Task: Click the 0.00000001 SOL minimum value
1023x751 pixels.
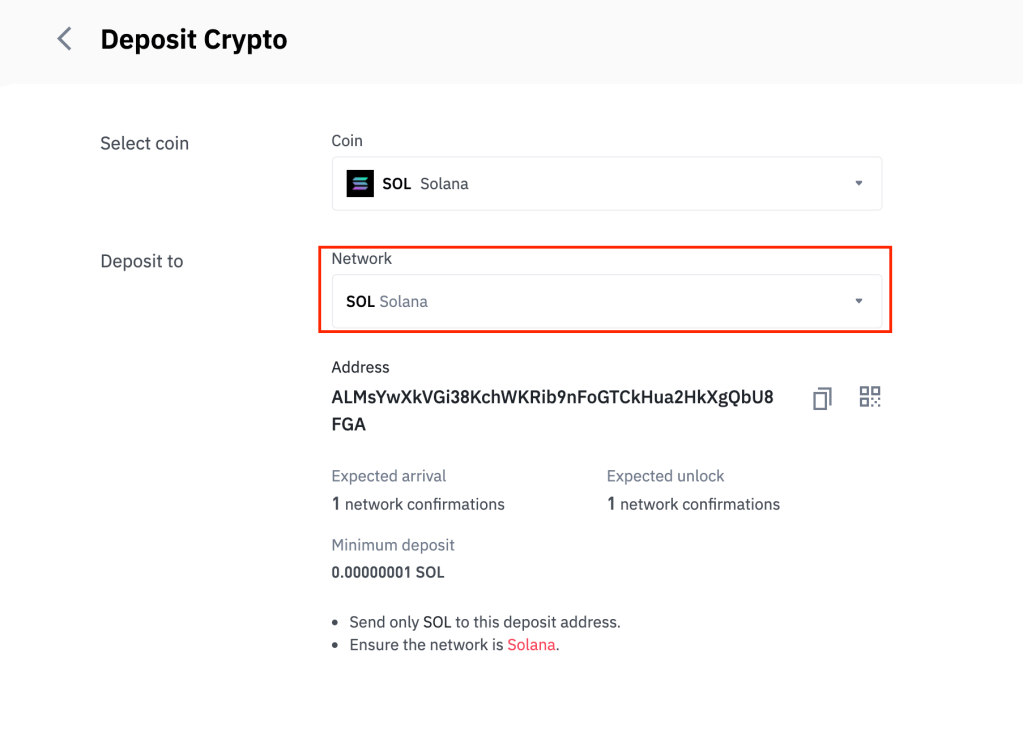Action: pyautogui.click(x=388, y=573)
